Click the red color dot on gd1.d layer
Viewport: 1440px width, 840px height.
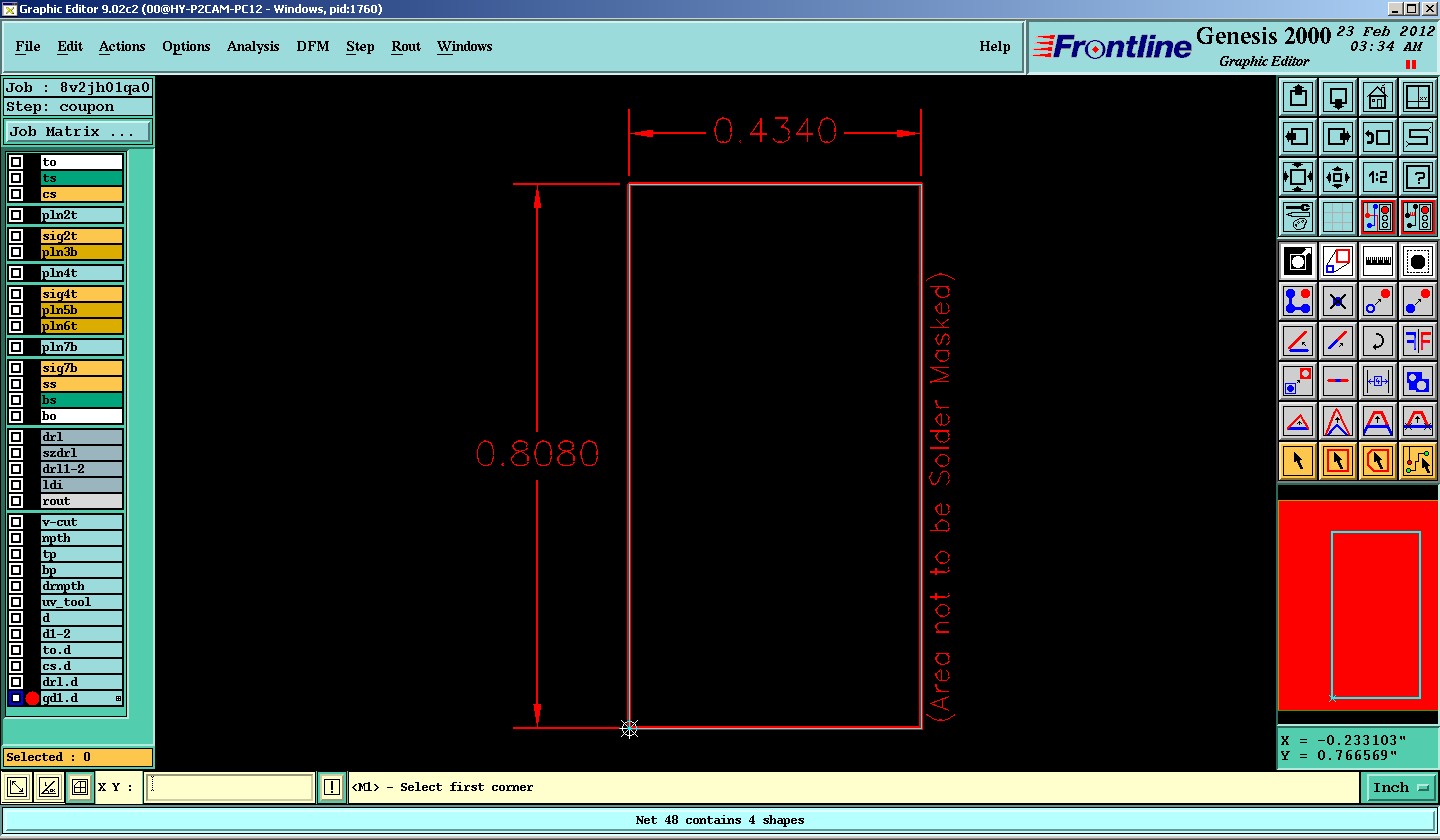[x=32, y=698]
